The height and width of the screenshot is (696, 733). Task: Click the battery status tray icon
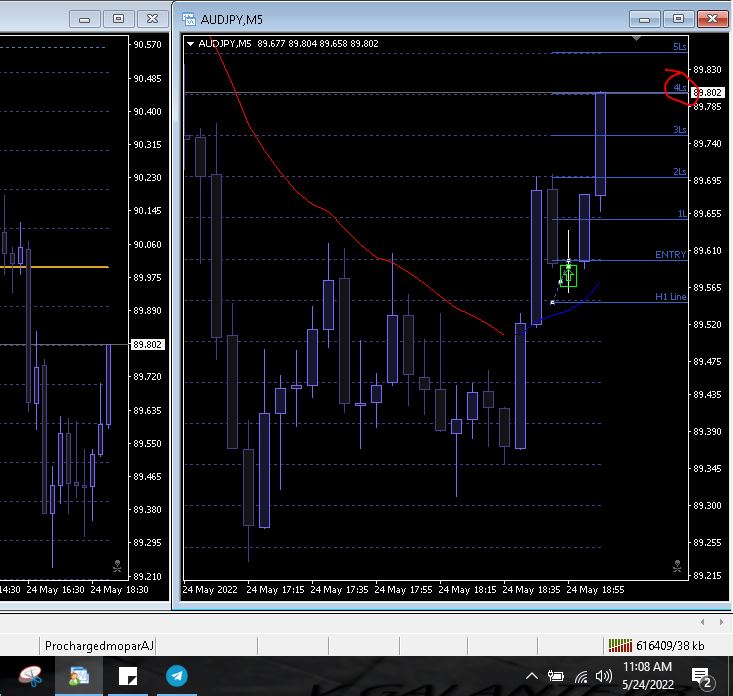tap(556, 677)
